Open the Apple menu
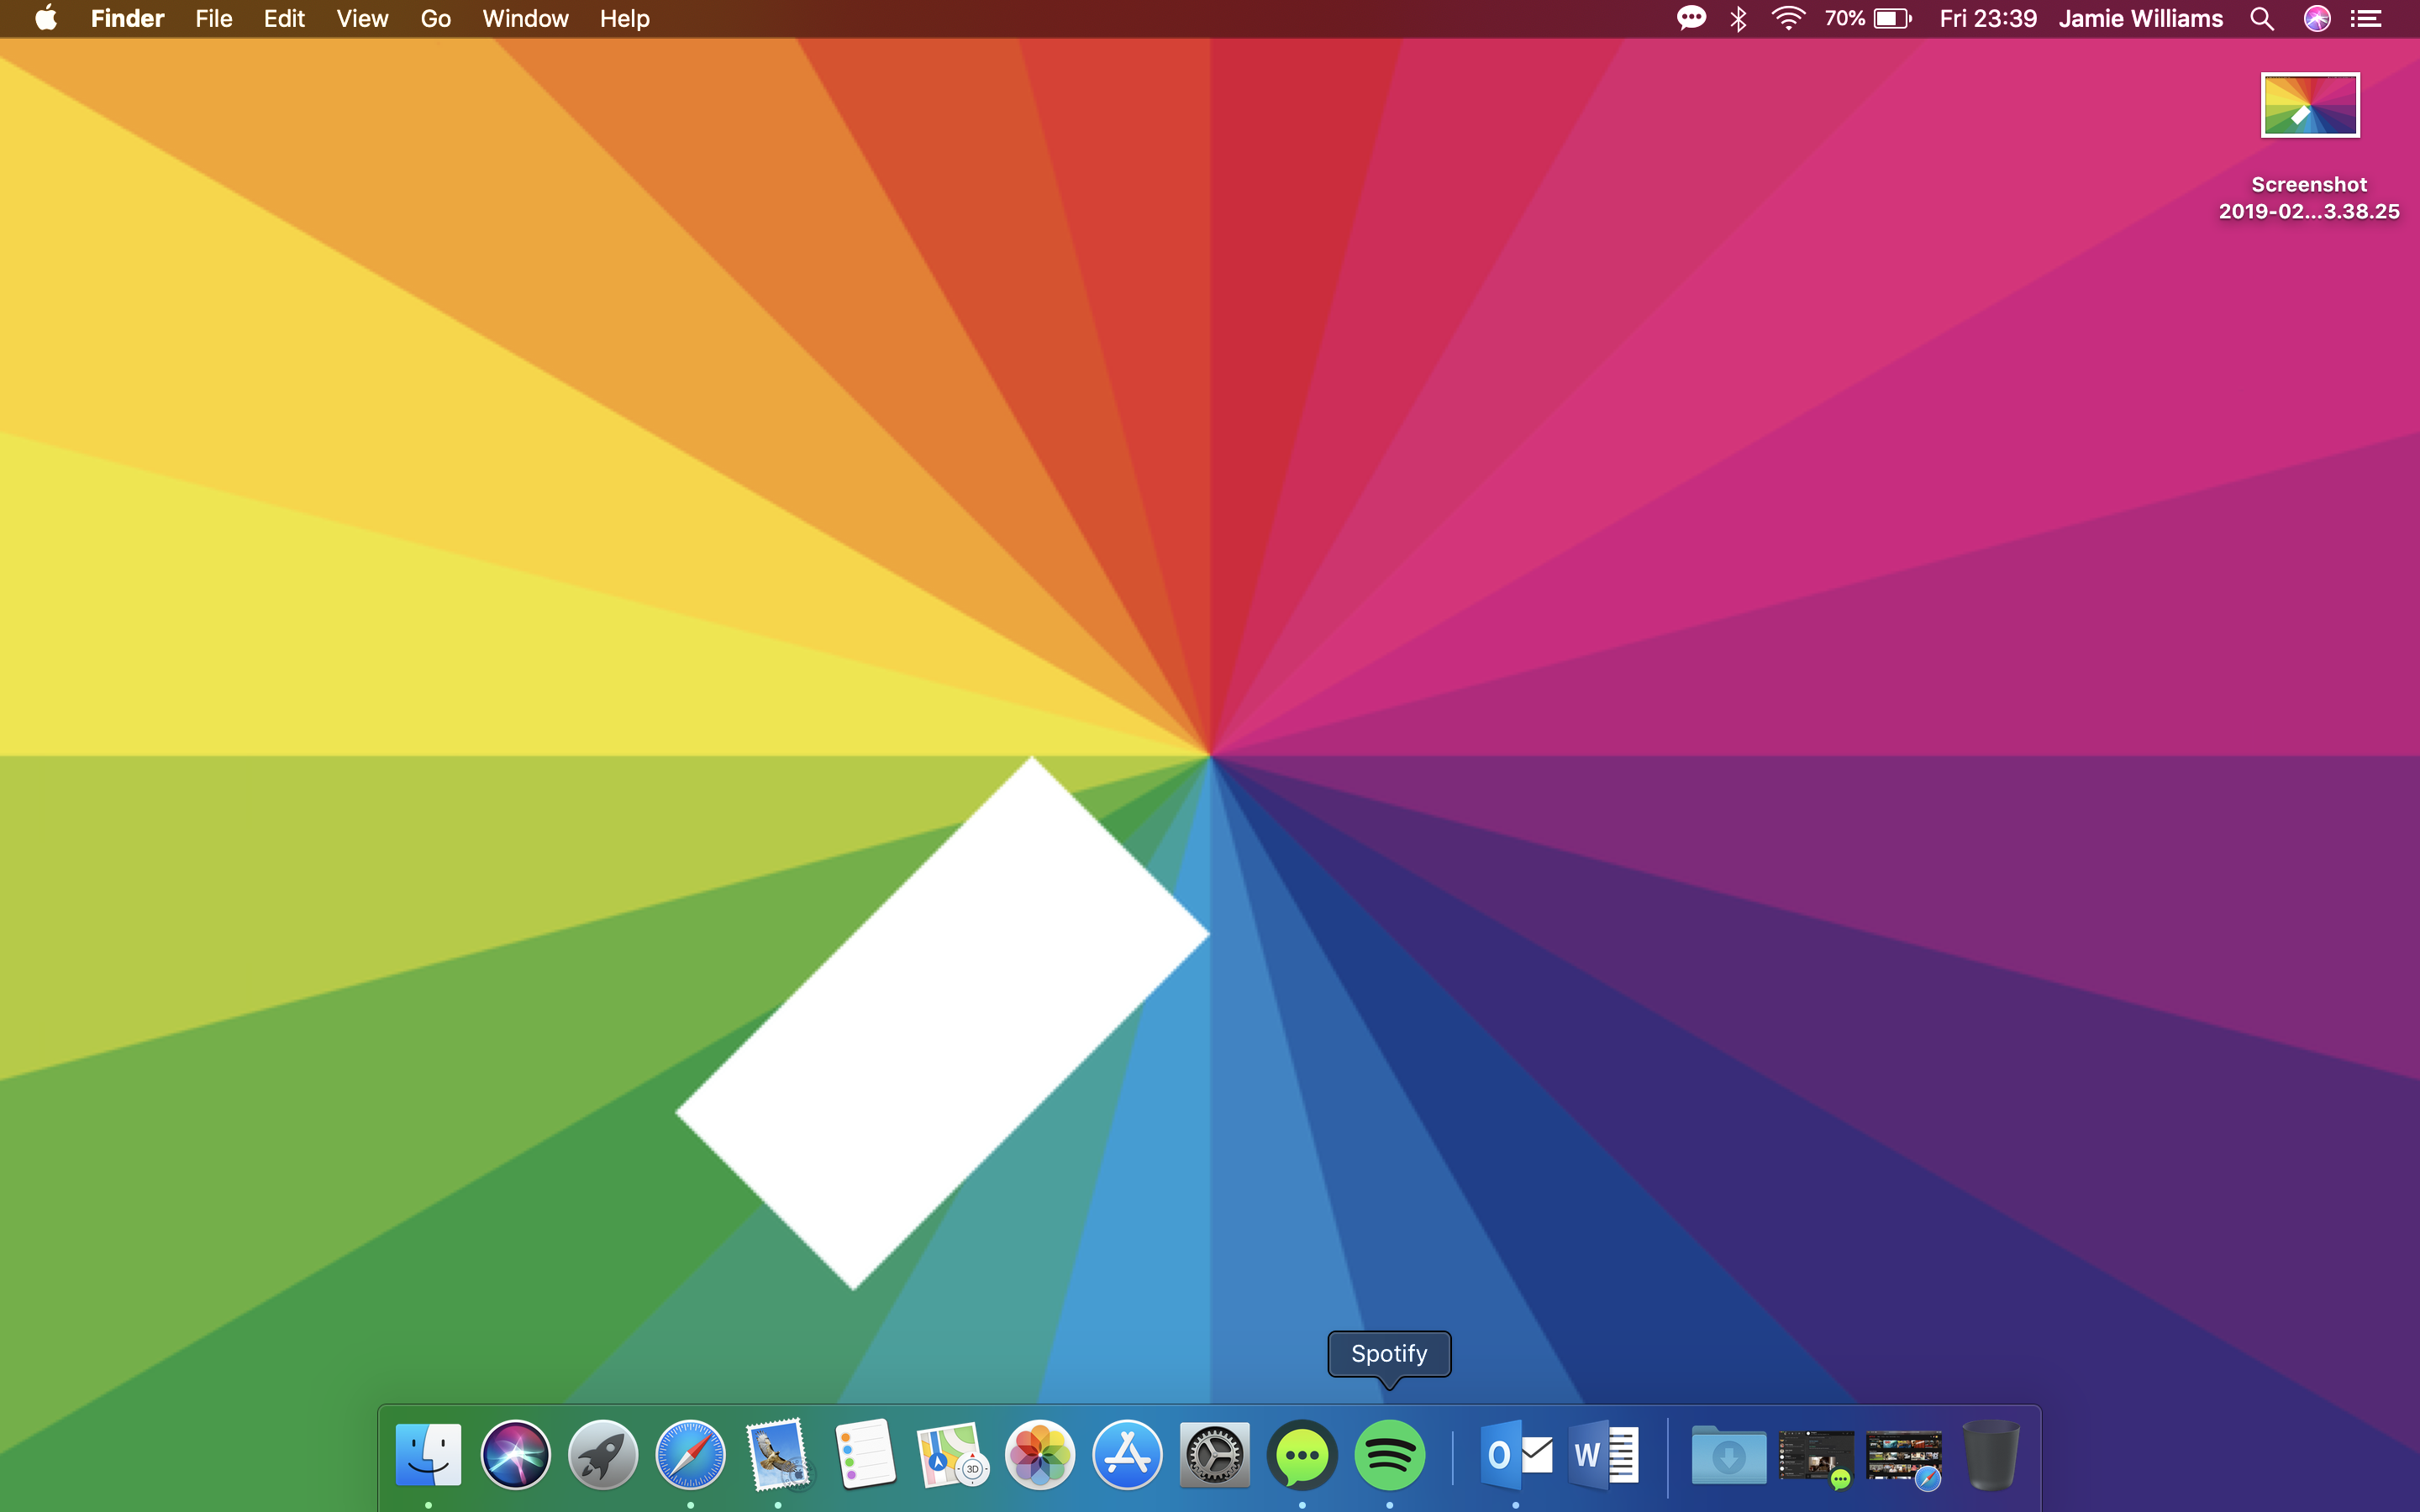 [46, 18]
